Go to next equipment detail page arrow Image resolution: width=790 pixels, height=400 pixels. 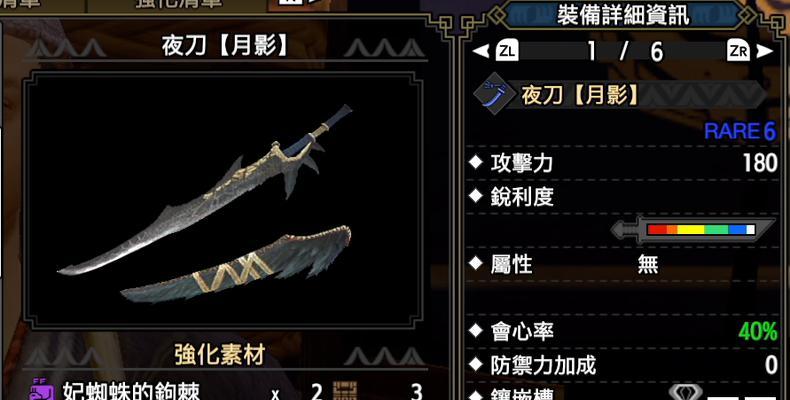pos(765,51)
